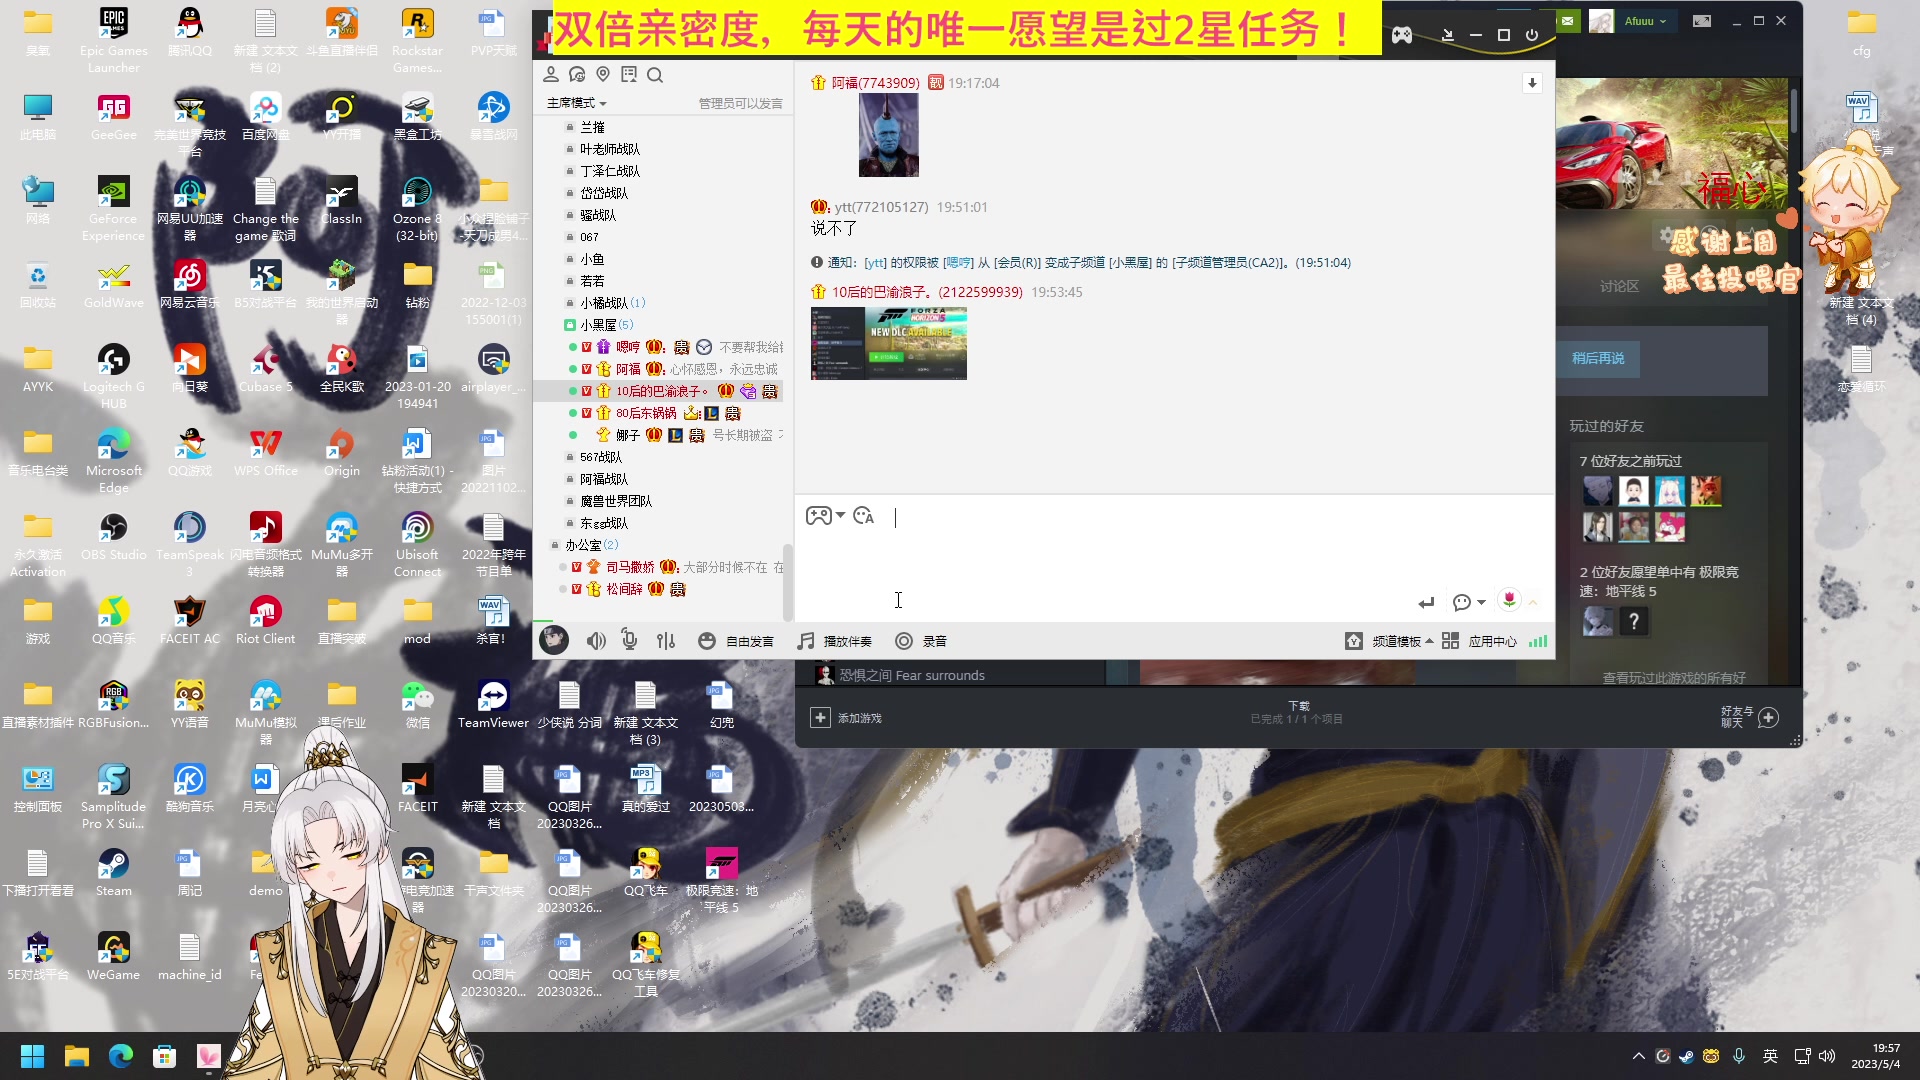Open WeGame desktop shortcut
1920x1080 pixels.
pyautogui.click(x=113, y=955)
